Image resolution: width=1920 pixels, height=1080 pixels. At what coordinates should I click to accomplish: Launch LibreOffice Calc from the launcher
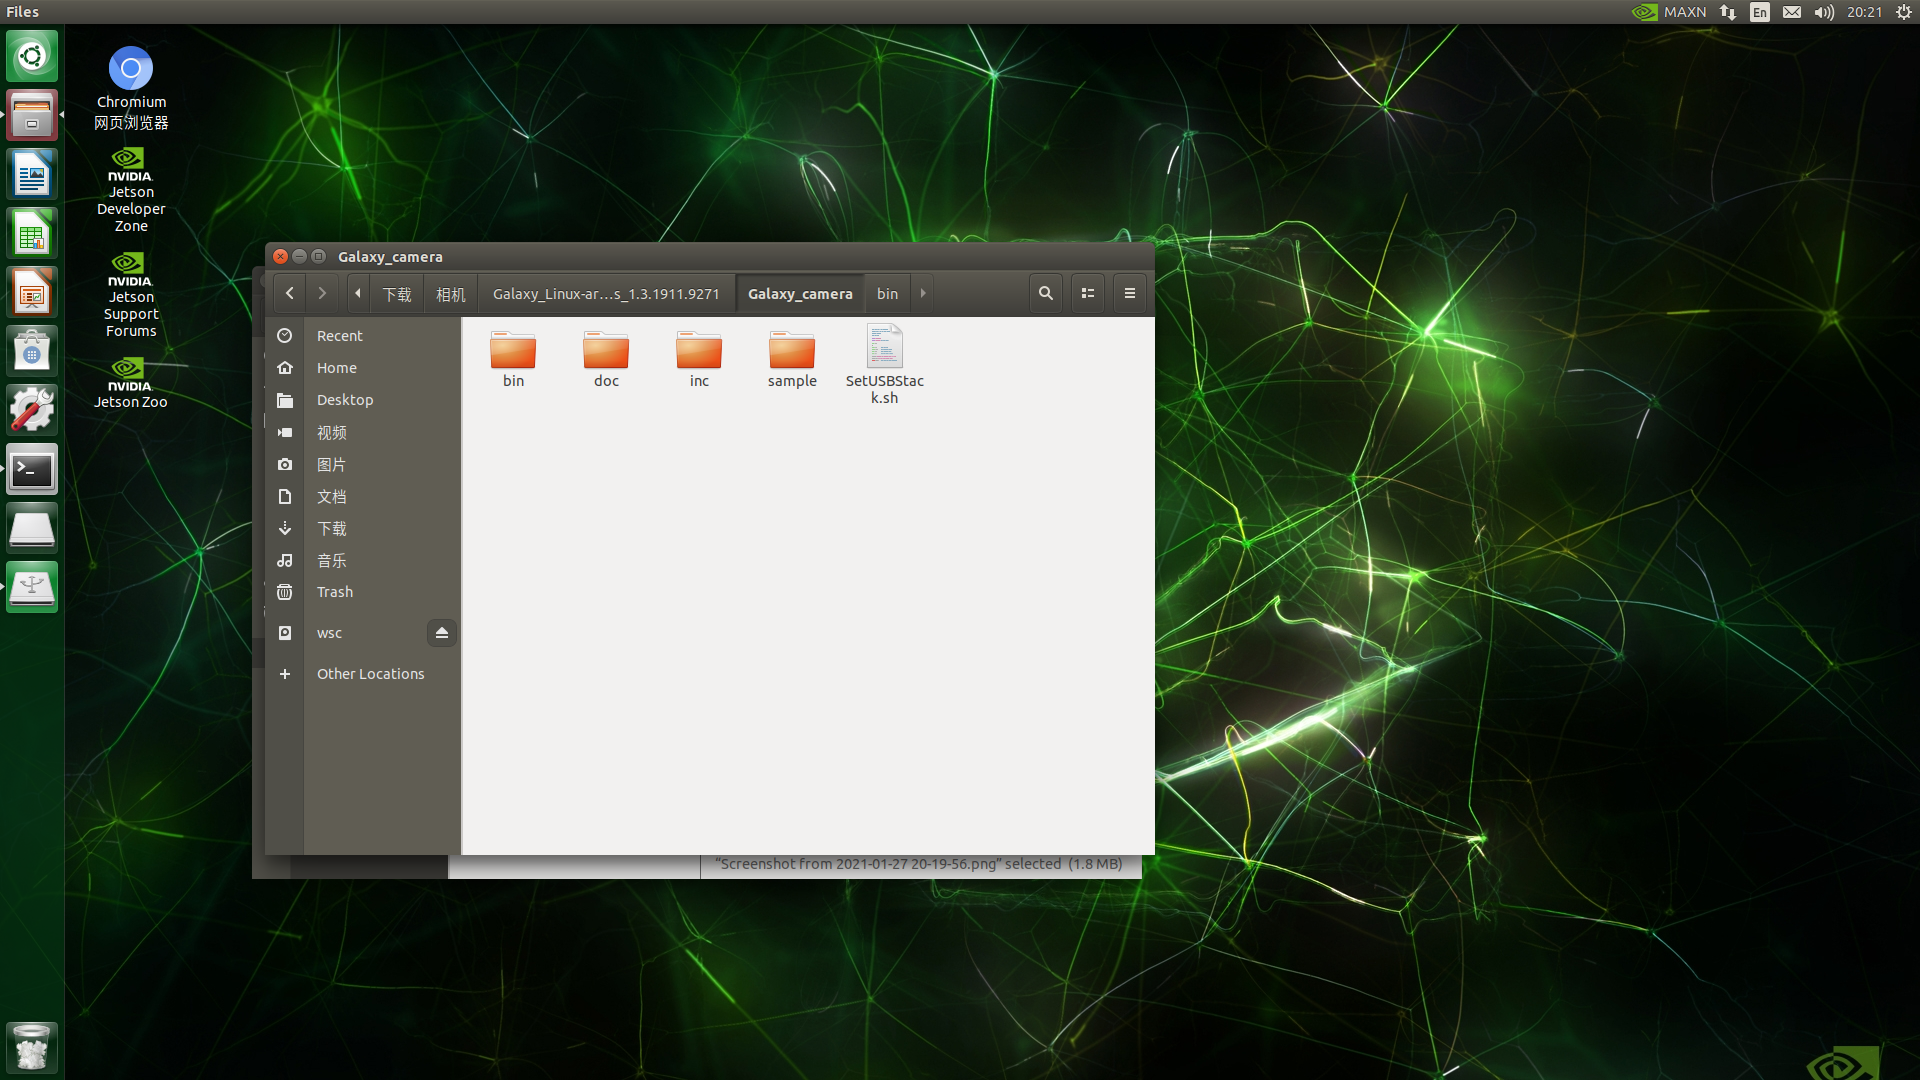(x=32, y=233)
